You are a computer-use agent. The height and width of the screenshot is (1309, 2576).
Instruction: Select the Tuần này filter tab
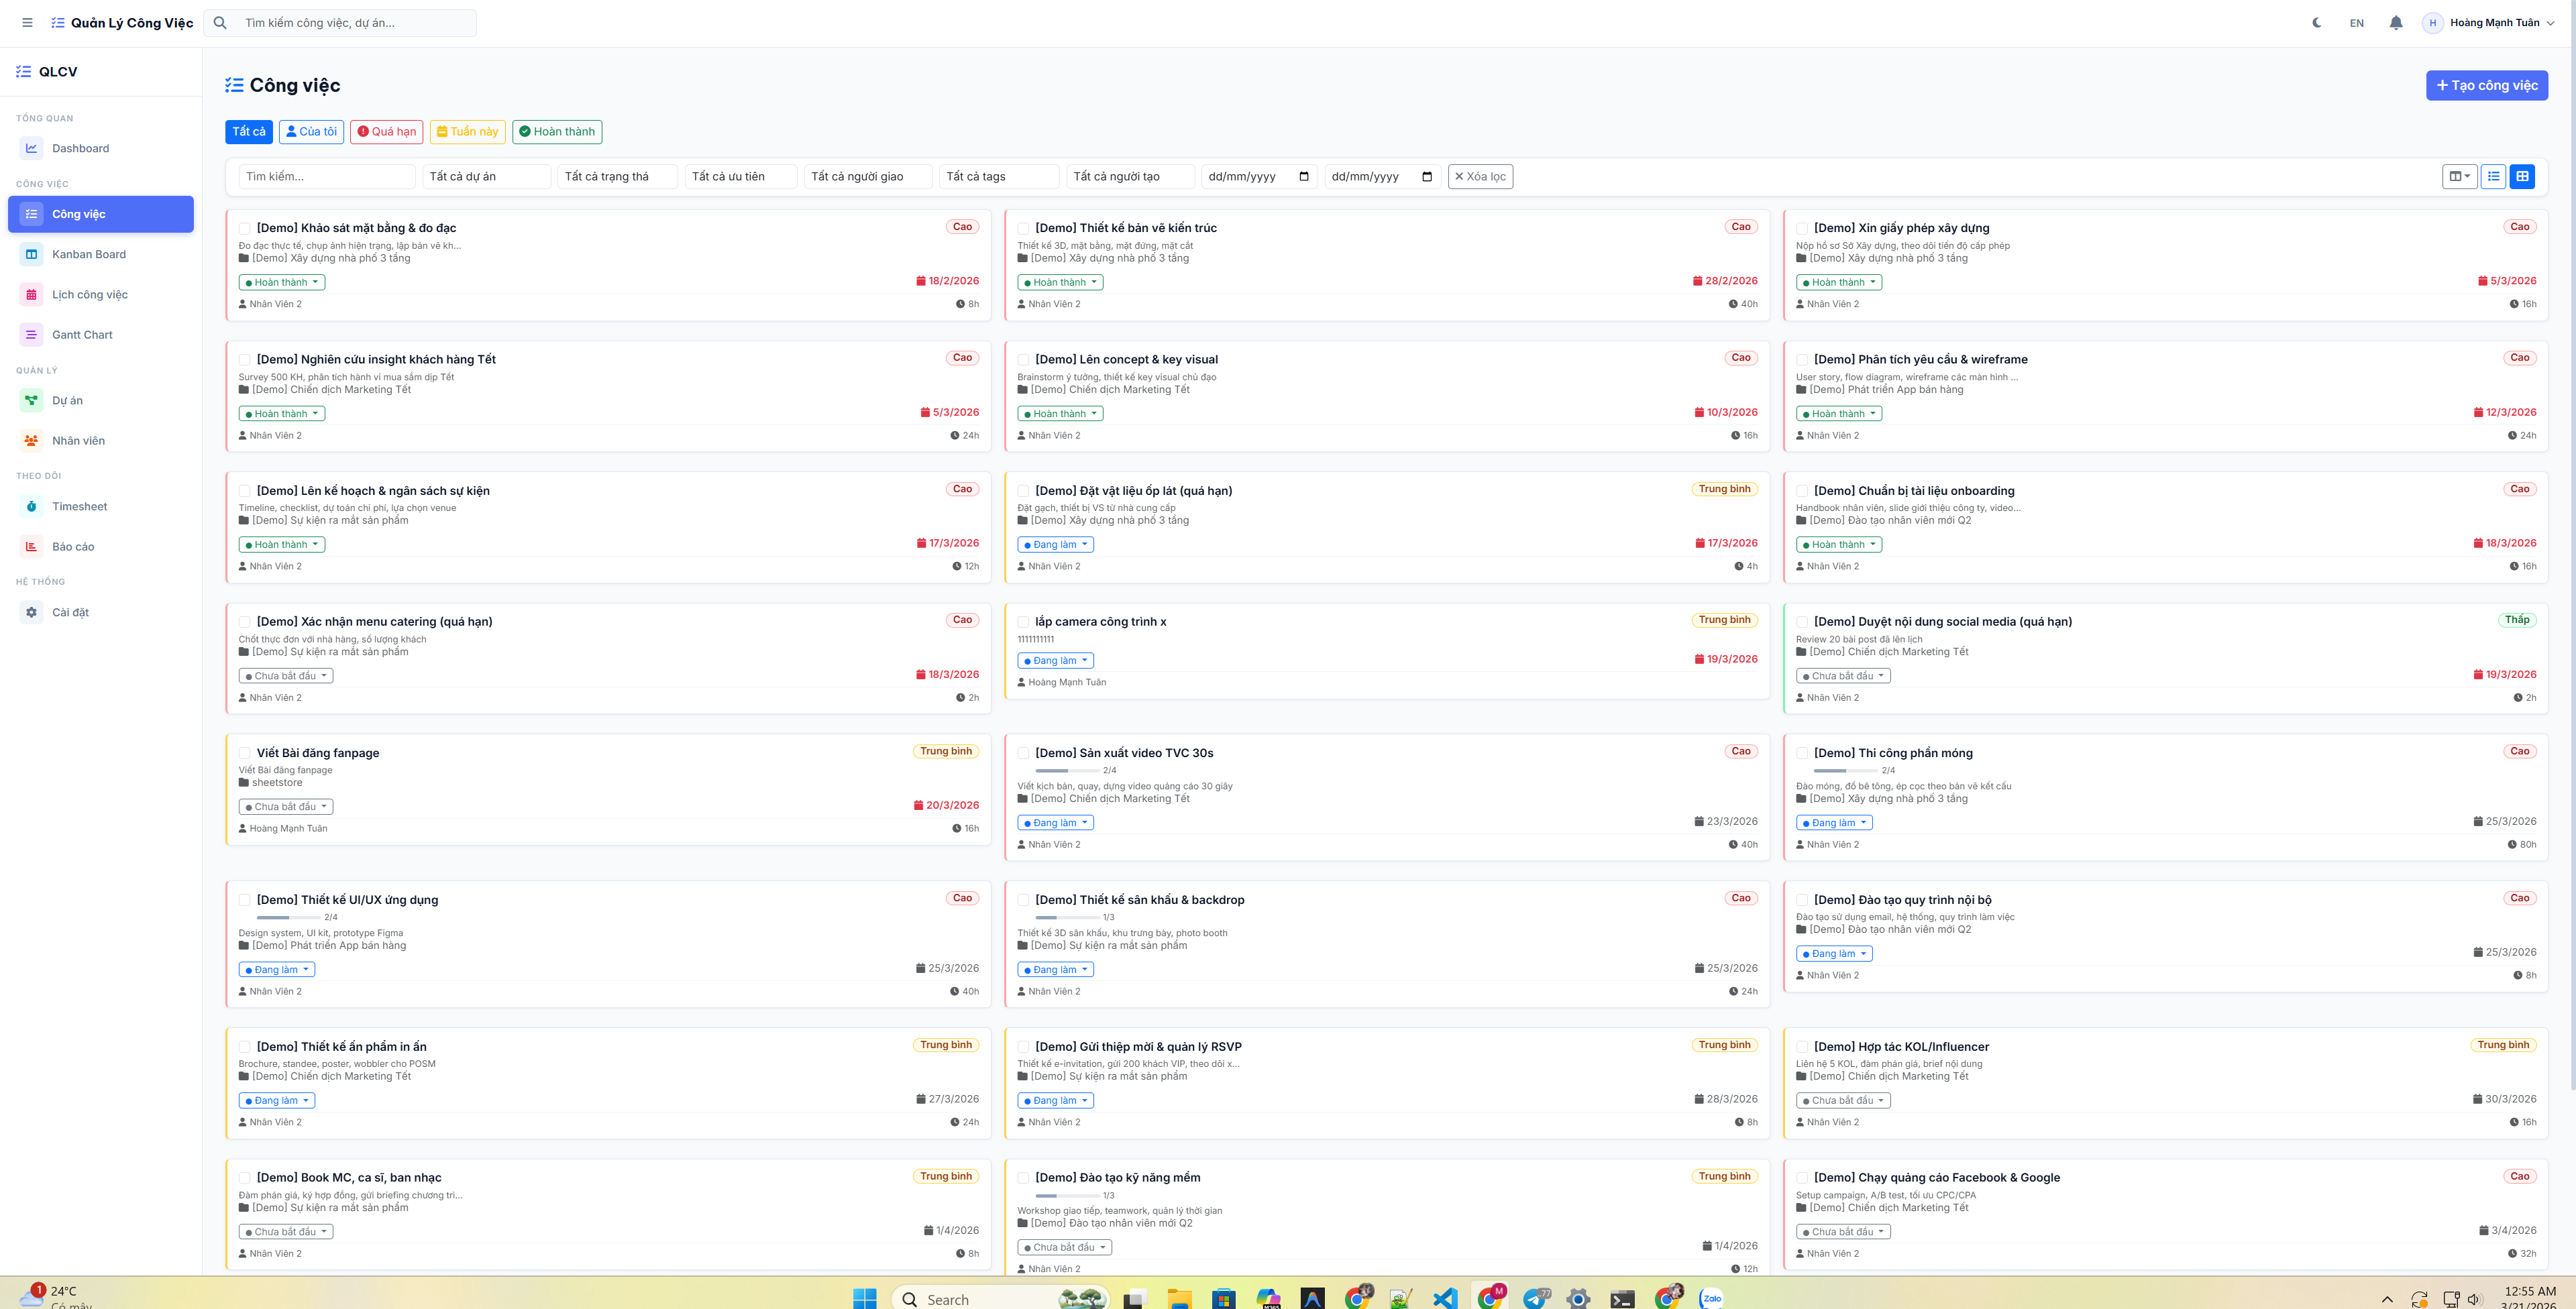467,132
